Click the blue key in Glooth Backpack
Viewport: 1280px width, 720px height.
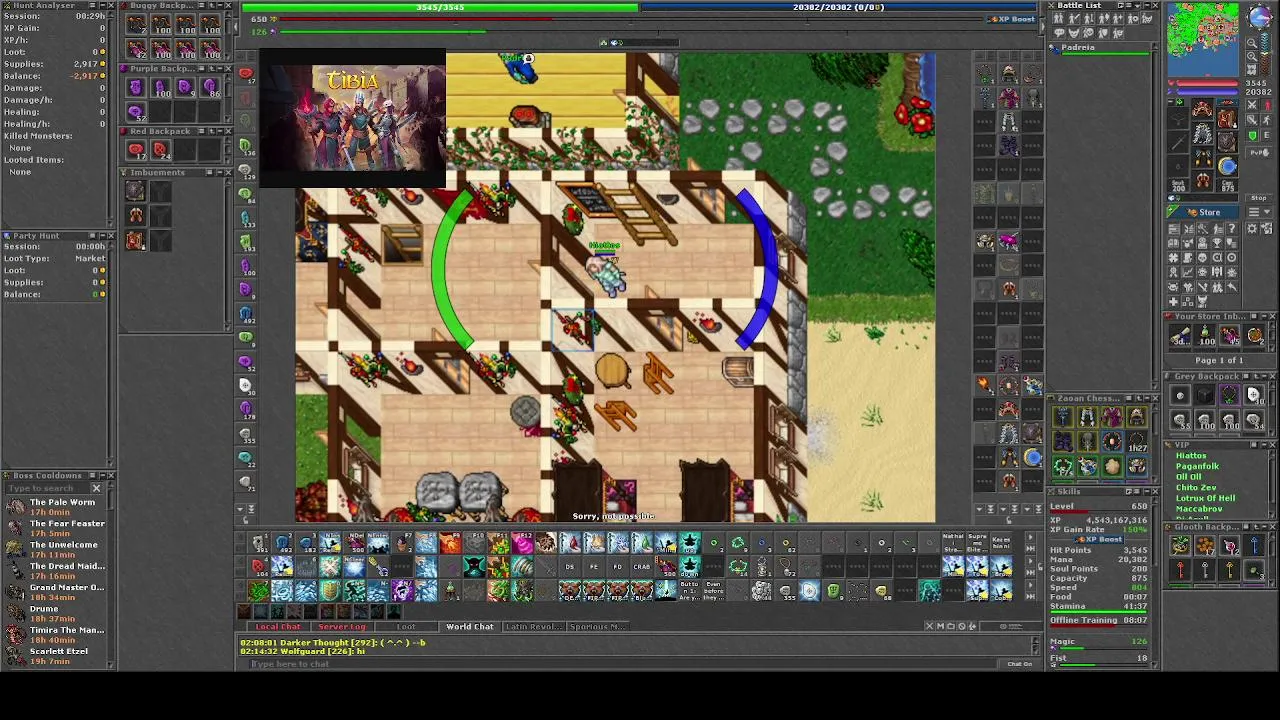(x=1254, y=546)
